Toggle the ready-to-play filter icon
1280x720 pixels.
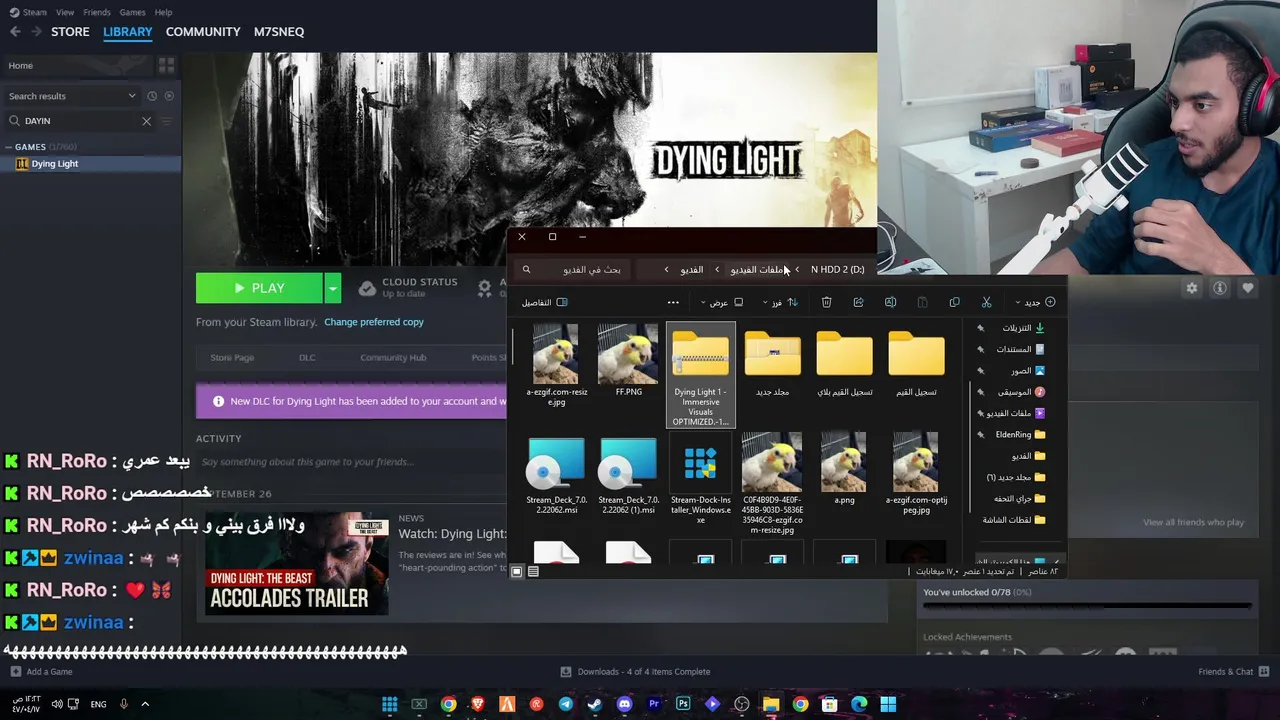(x=169, y=96)
